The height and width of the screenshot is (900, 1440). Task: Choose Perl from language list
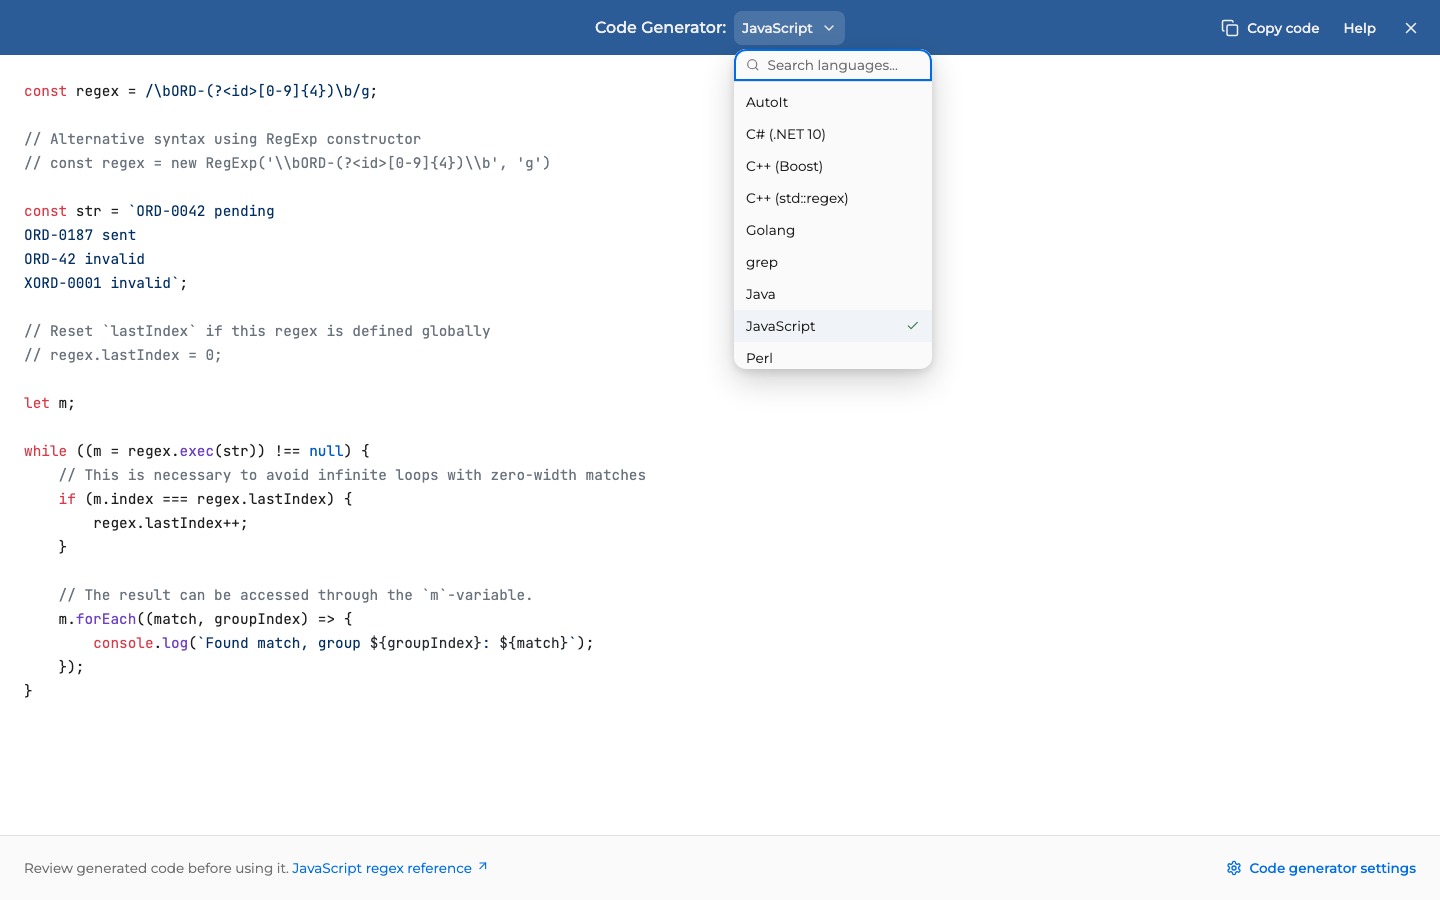pyautogui.click(x=833, y=357)
